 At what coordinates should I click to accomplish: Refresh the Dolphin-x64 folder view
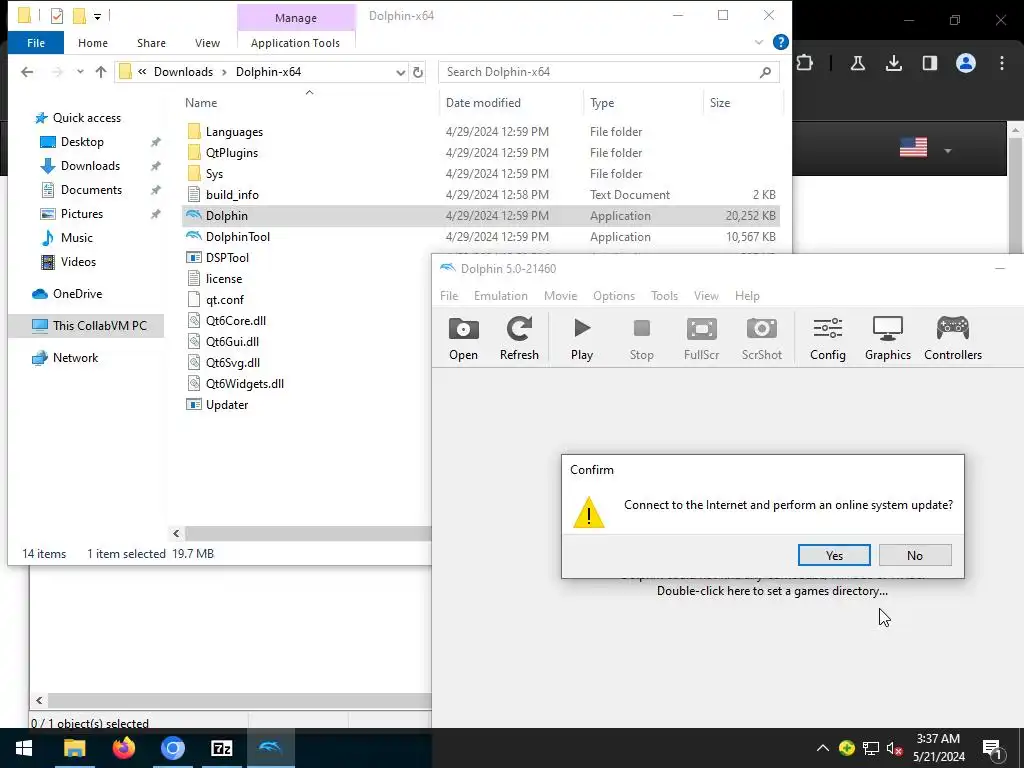418,72
